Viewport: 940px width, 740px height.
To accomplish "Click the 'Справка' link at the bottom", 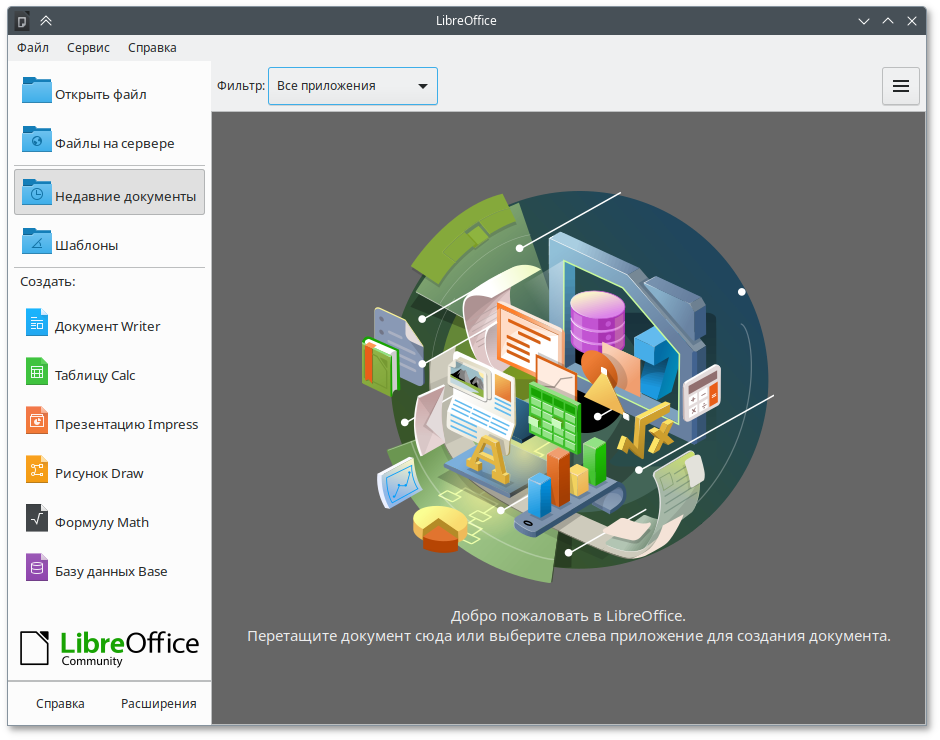I will pos(59,703).
